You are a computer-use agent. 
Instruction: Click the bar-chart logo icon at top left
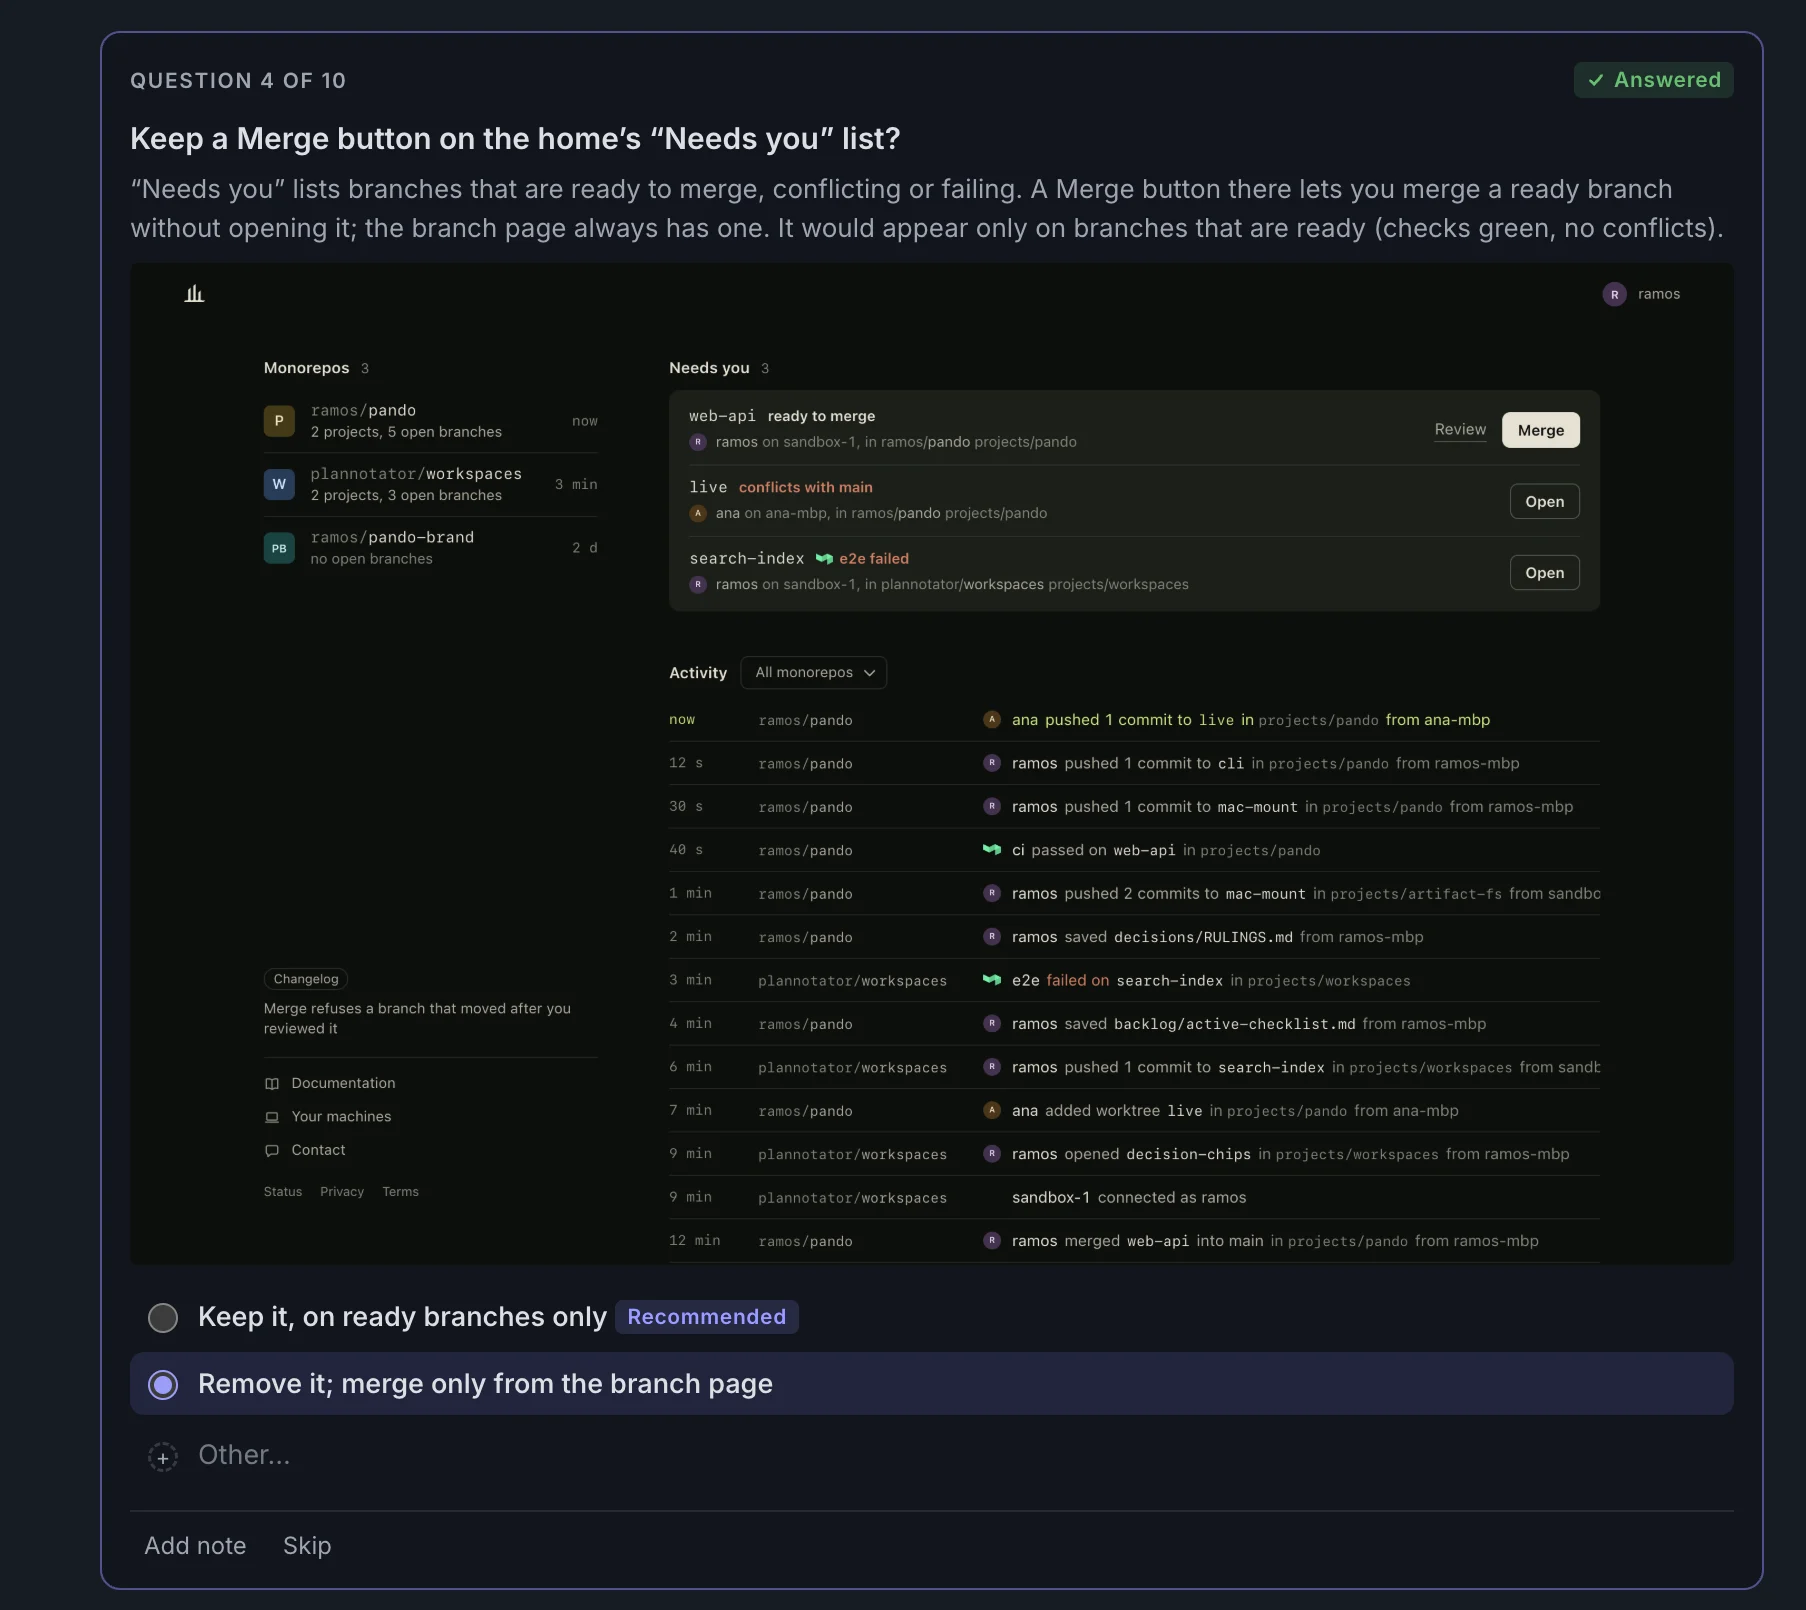tap(194, 293)
